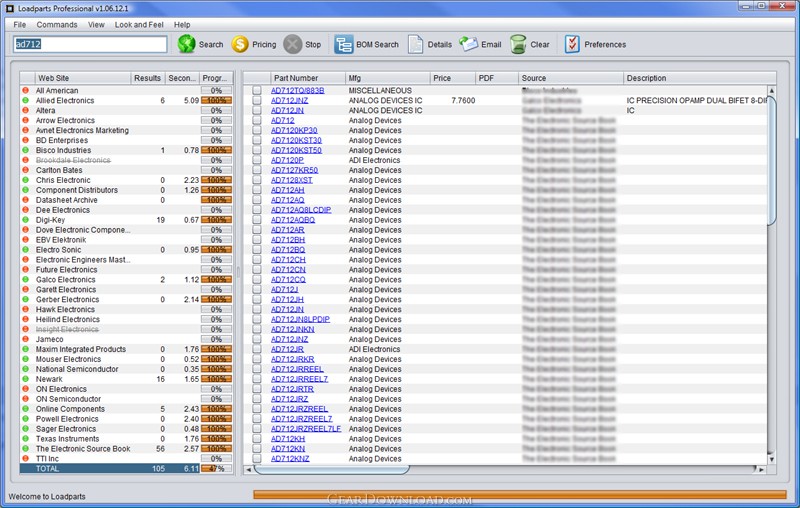Click green status dot for Newark
Viewport: 800px width, 508px height.
click(26, 379)
